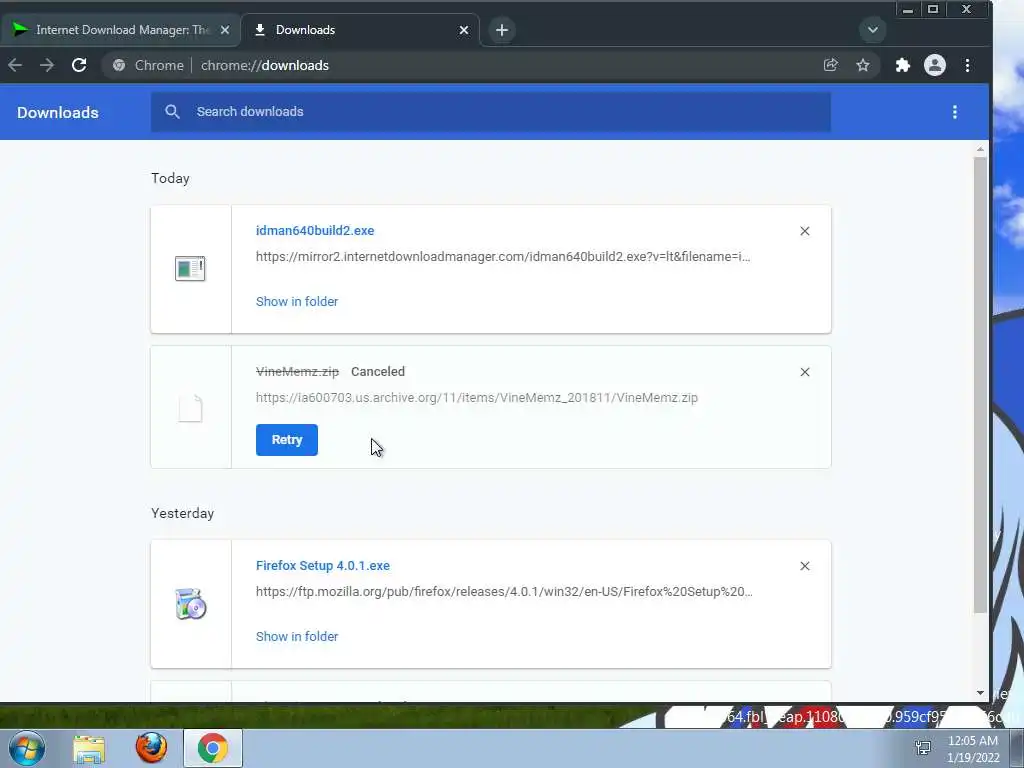Screen dimensions: 1024x768
Task: Open the Chrome three-dot menu
Action: click(967, 65)
